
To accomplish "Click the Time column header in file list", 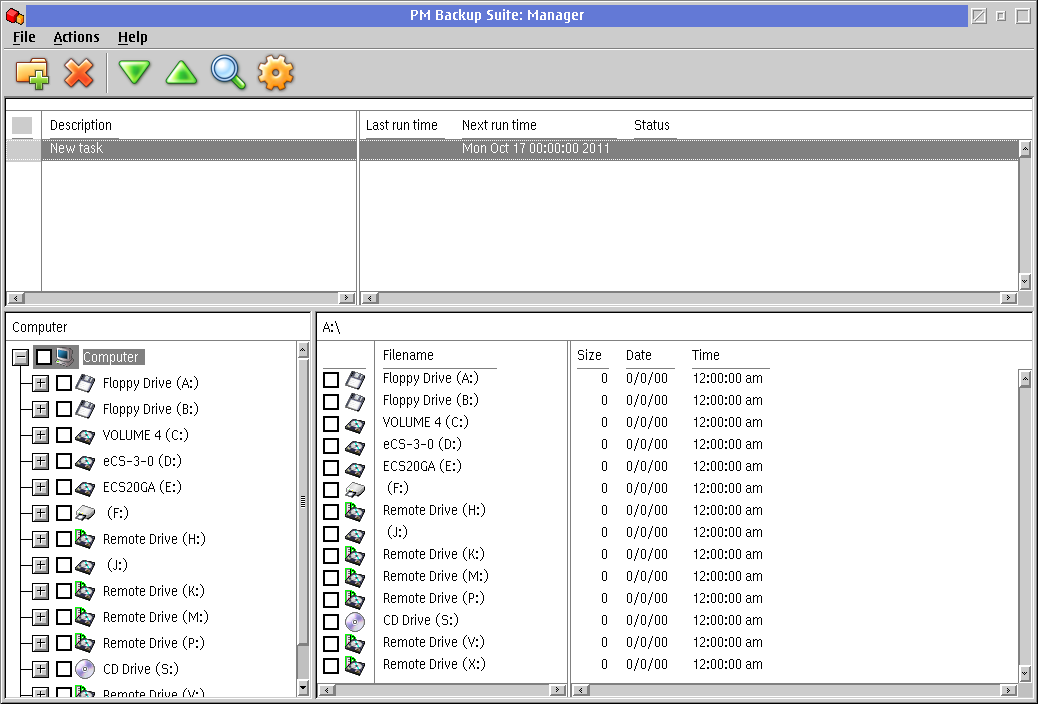I will pyautogui.click(x=706, y=355).
